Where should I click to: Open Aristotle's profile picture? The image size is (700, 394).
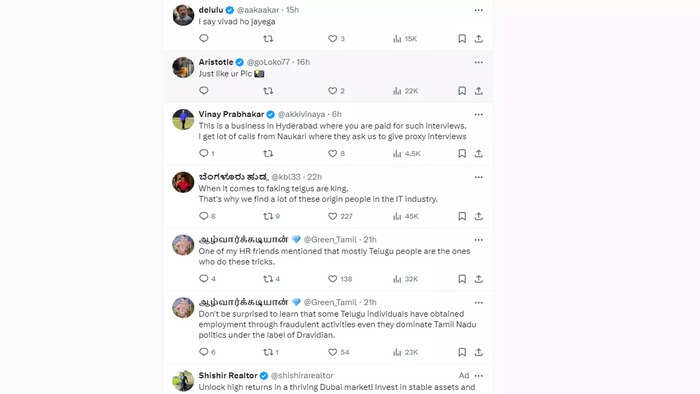pyautogui.click(x=183, y=67)
